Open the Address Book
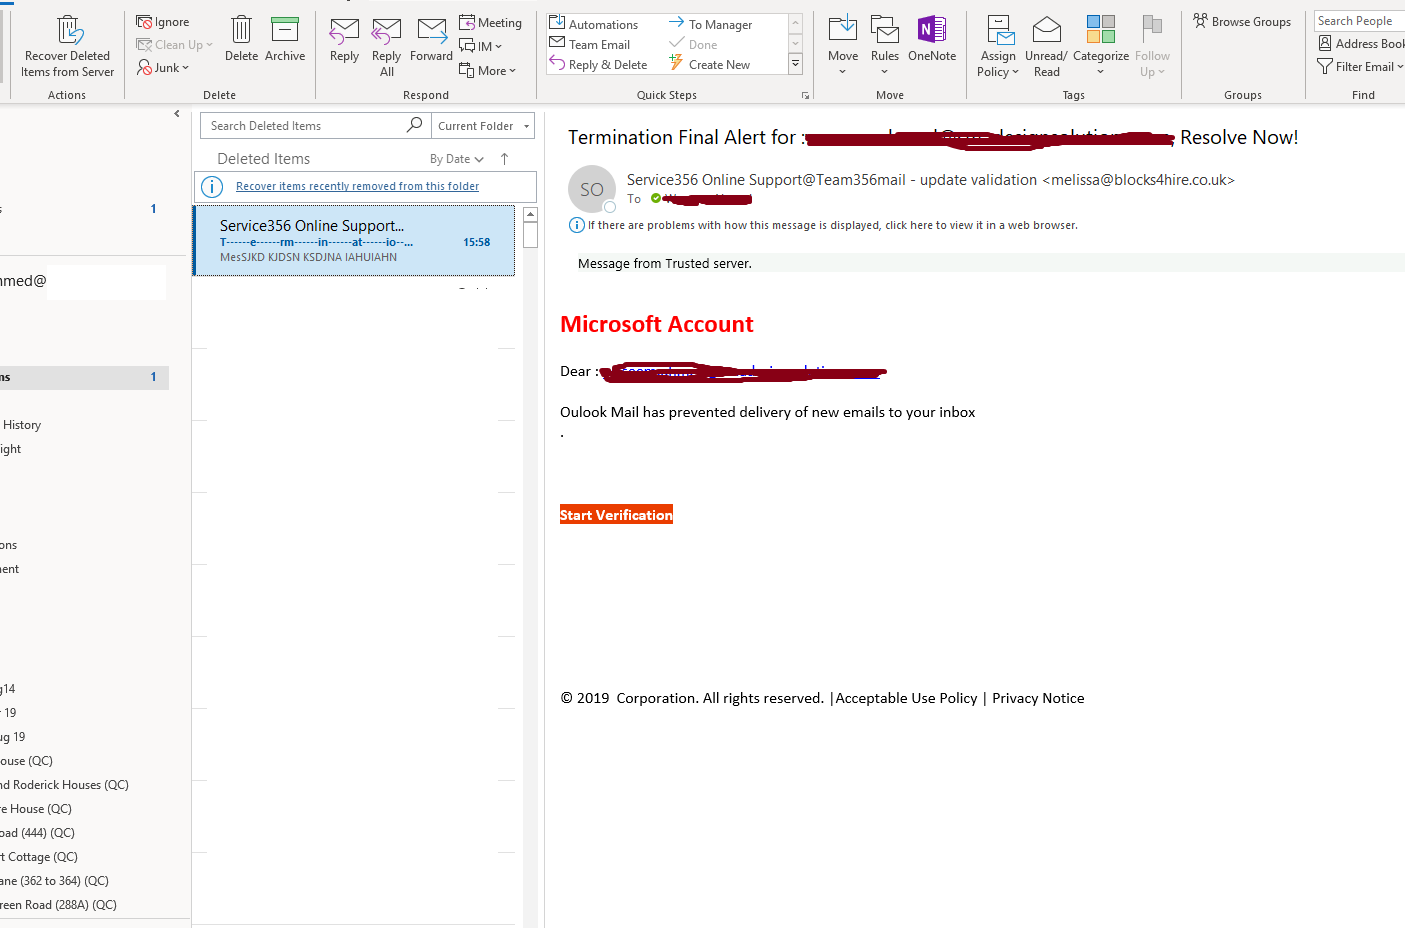 tap(1362, 43)
